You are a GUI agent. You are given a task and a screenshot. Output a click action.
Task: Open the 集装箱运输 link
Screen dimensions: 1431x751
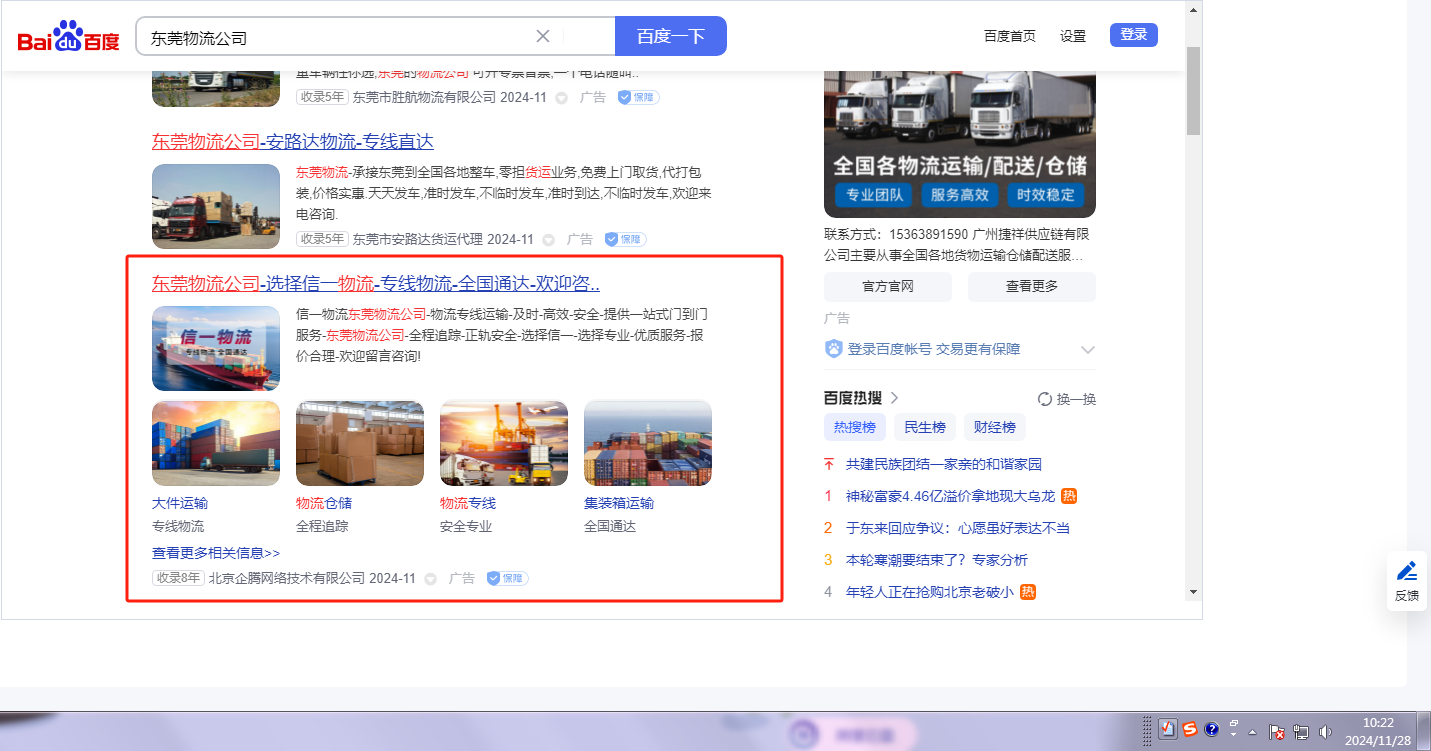click(619, 503)
